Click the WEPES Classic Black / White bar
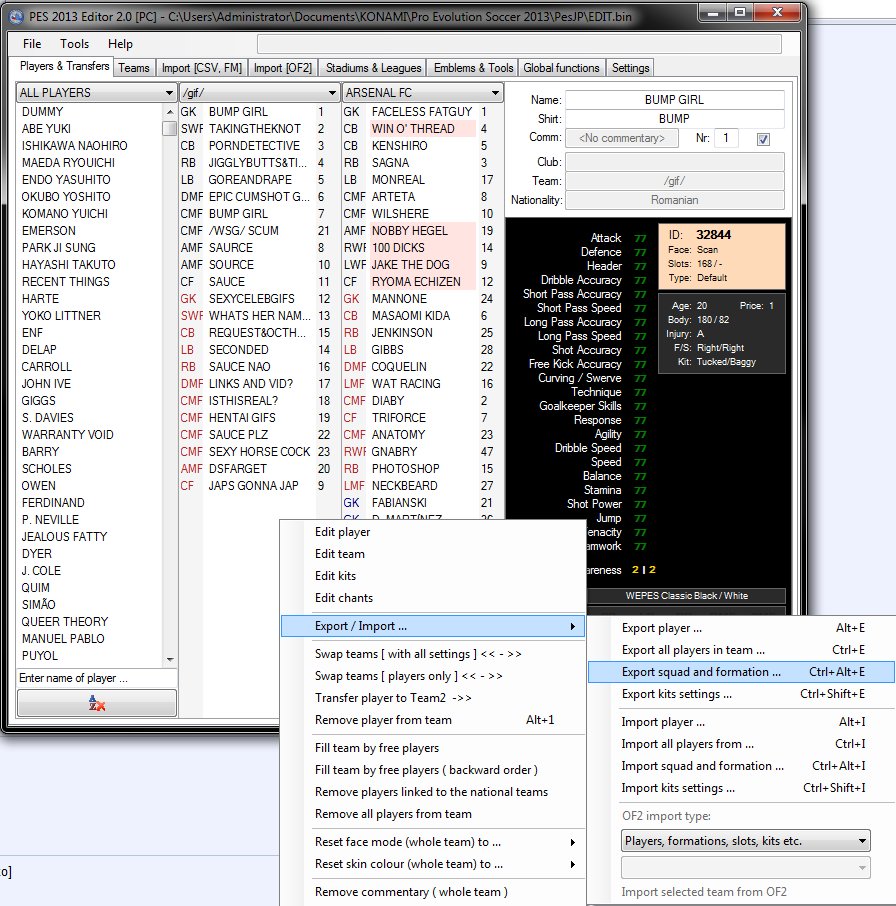The image size is (896, 906). point(686,596)
